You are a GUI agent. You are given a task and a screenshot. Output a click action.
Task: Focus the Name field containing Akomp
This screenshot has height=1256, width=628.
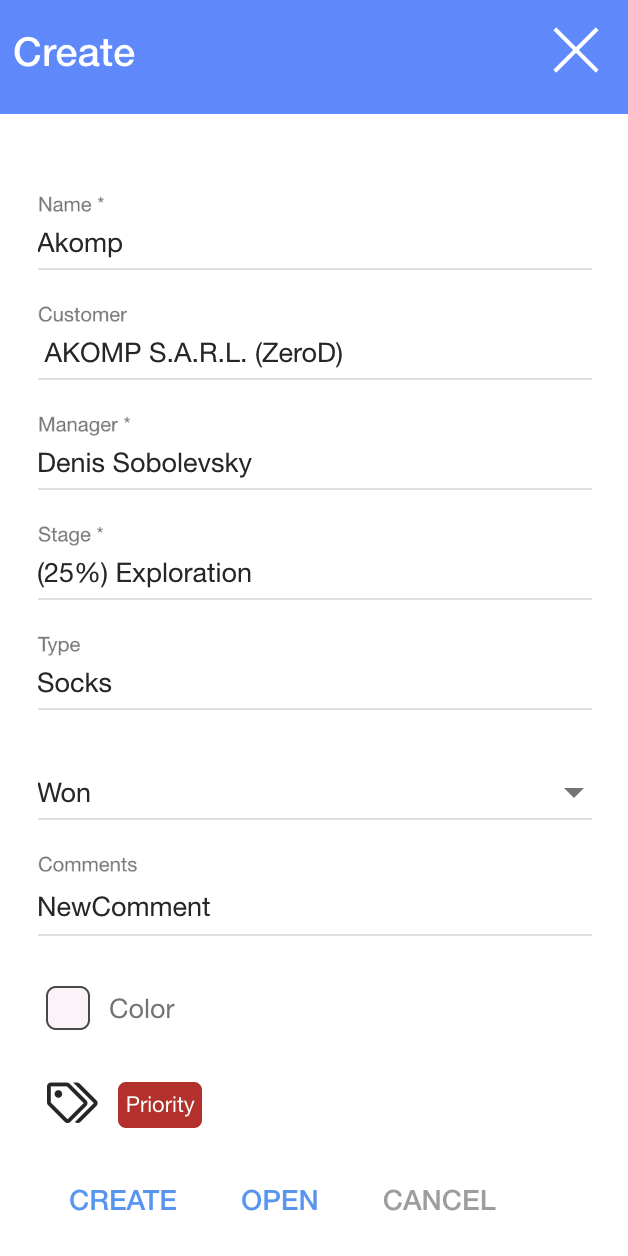(314, 244)
